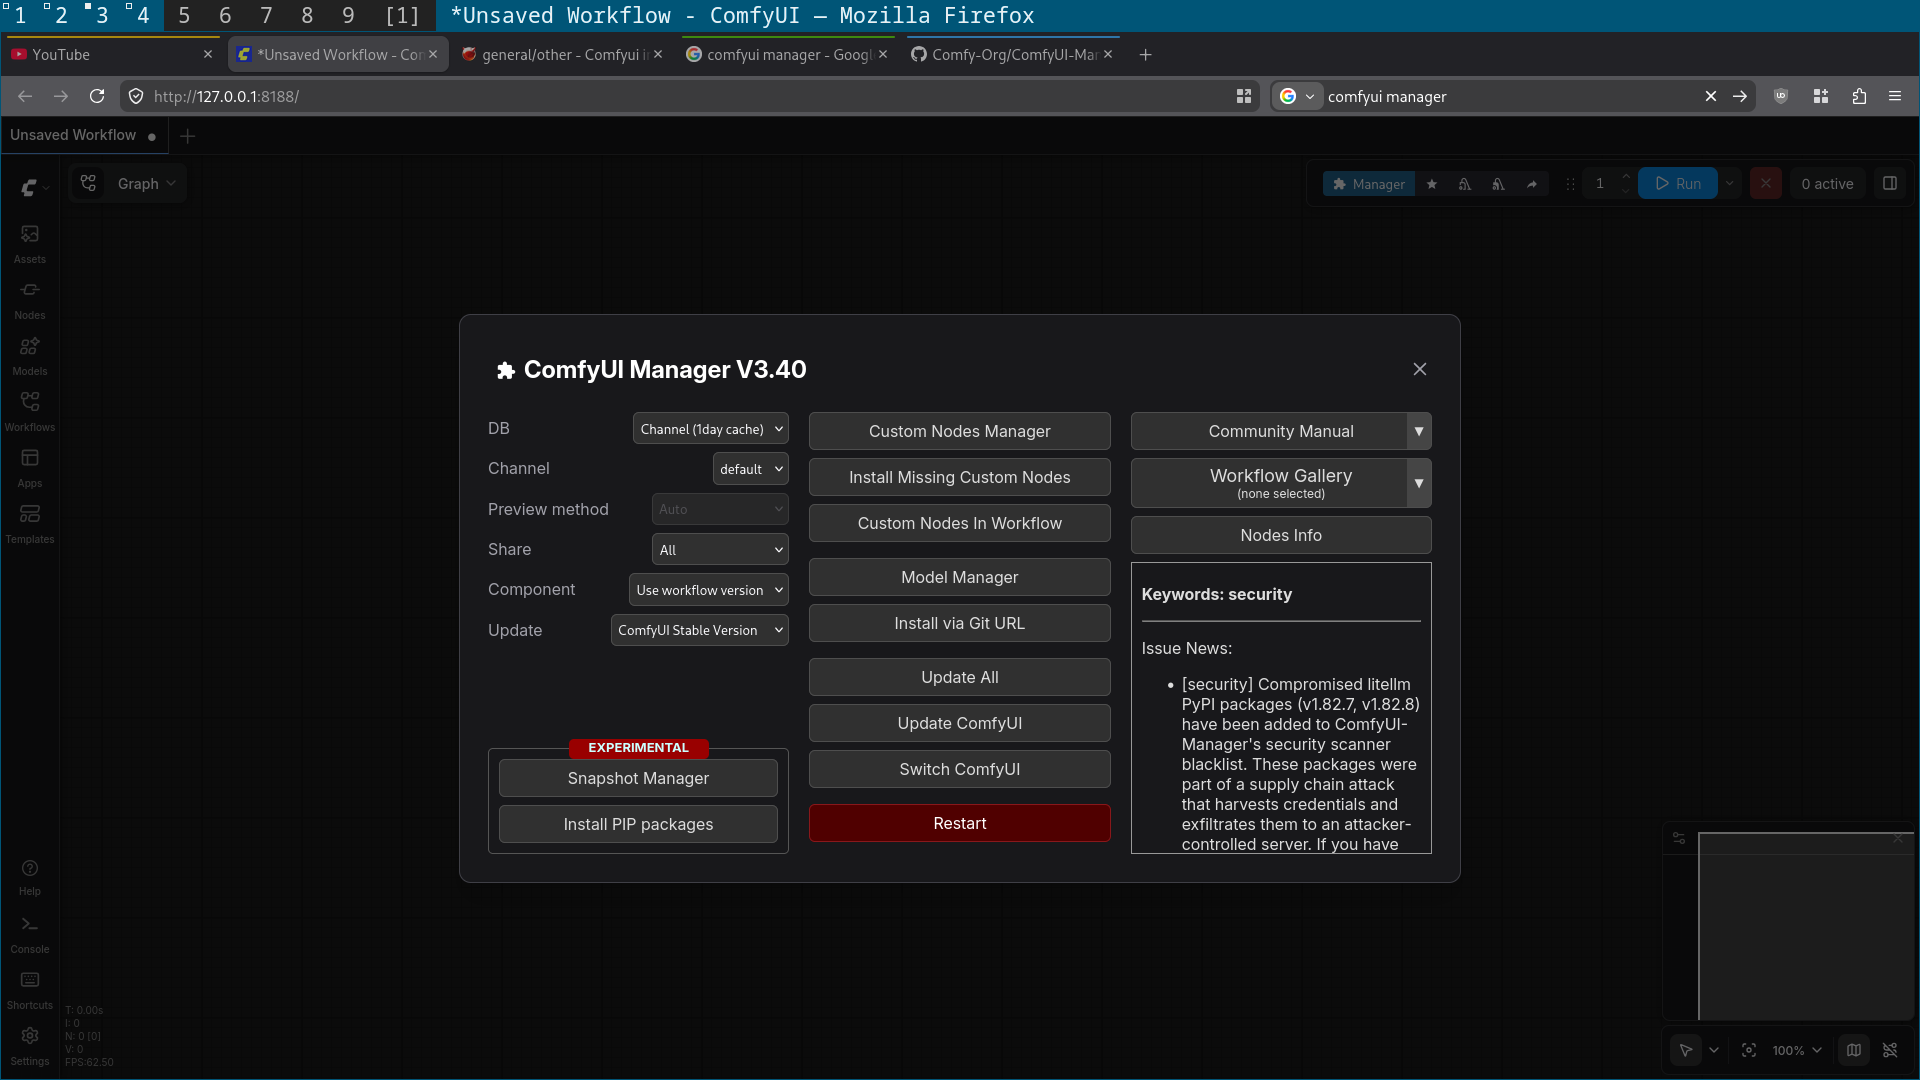Click Switch ComfyUI button
This screenshot has height=1080, width=1920.
[960, 769]
